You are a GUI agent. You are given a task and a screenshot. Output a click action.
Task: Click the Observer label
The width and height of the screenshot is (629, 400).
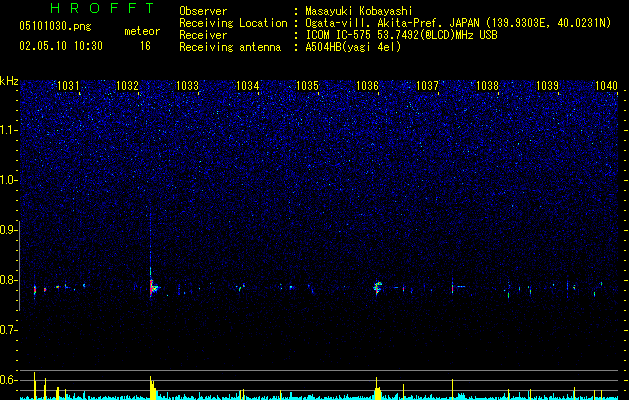pos(203,11)
